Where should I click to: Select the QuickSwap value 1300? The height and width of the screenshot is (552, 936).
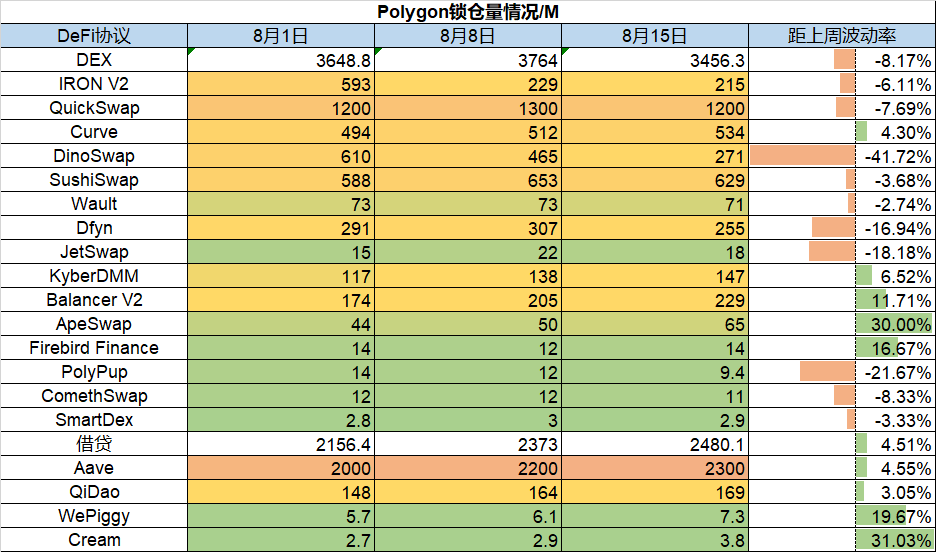538,109
